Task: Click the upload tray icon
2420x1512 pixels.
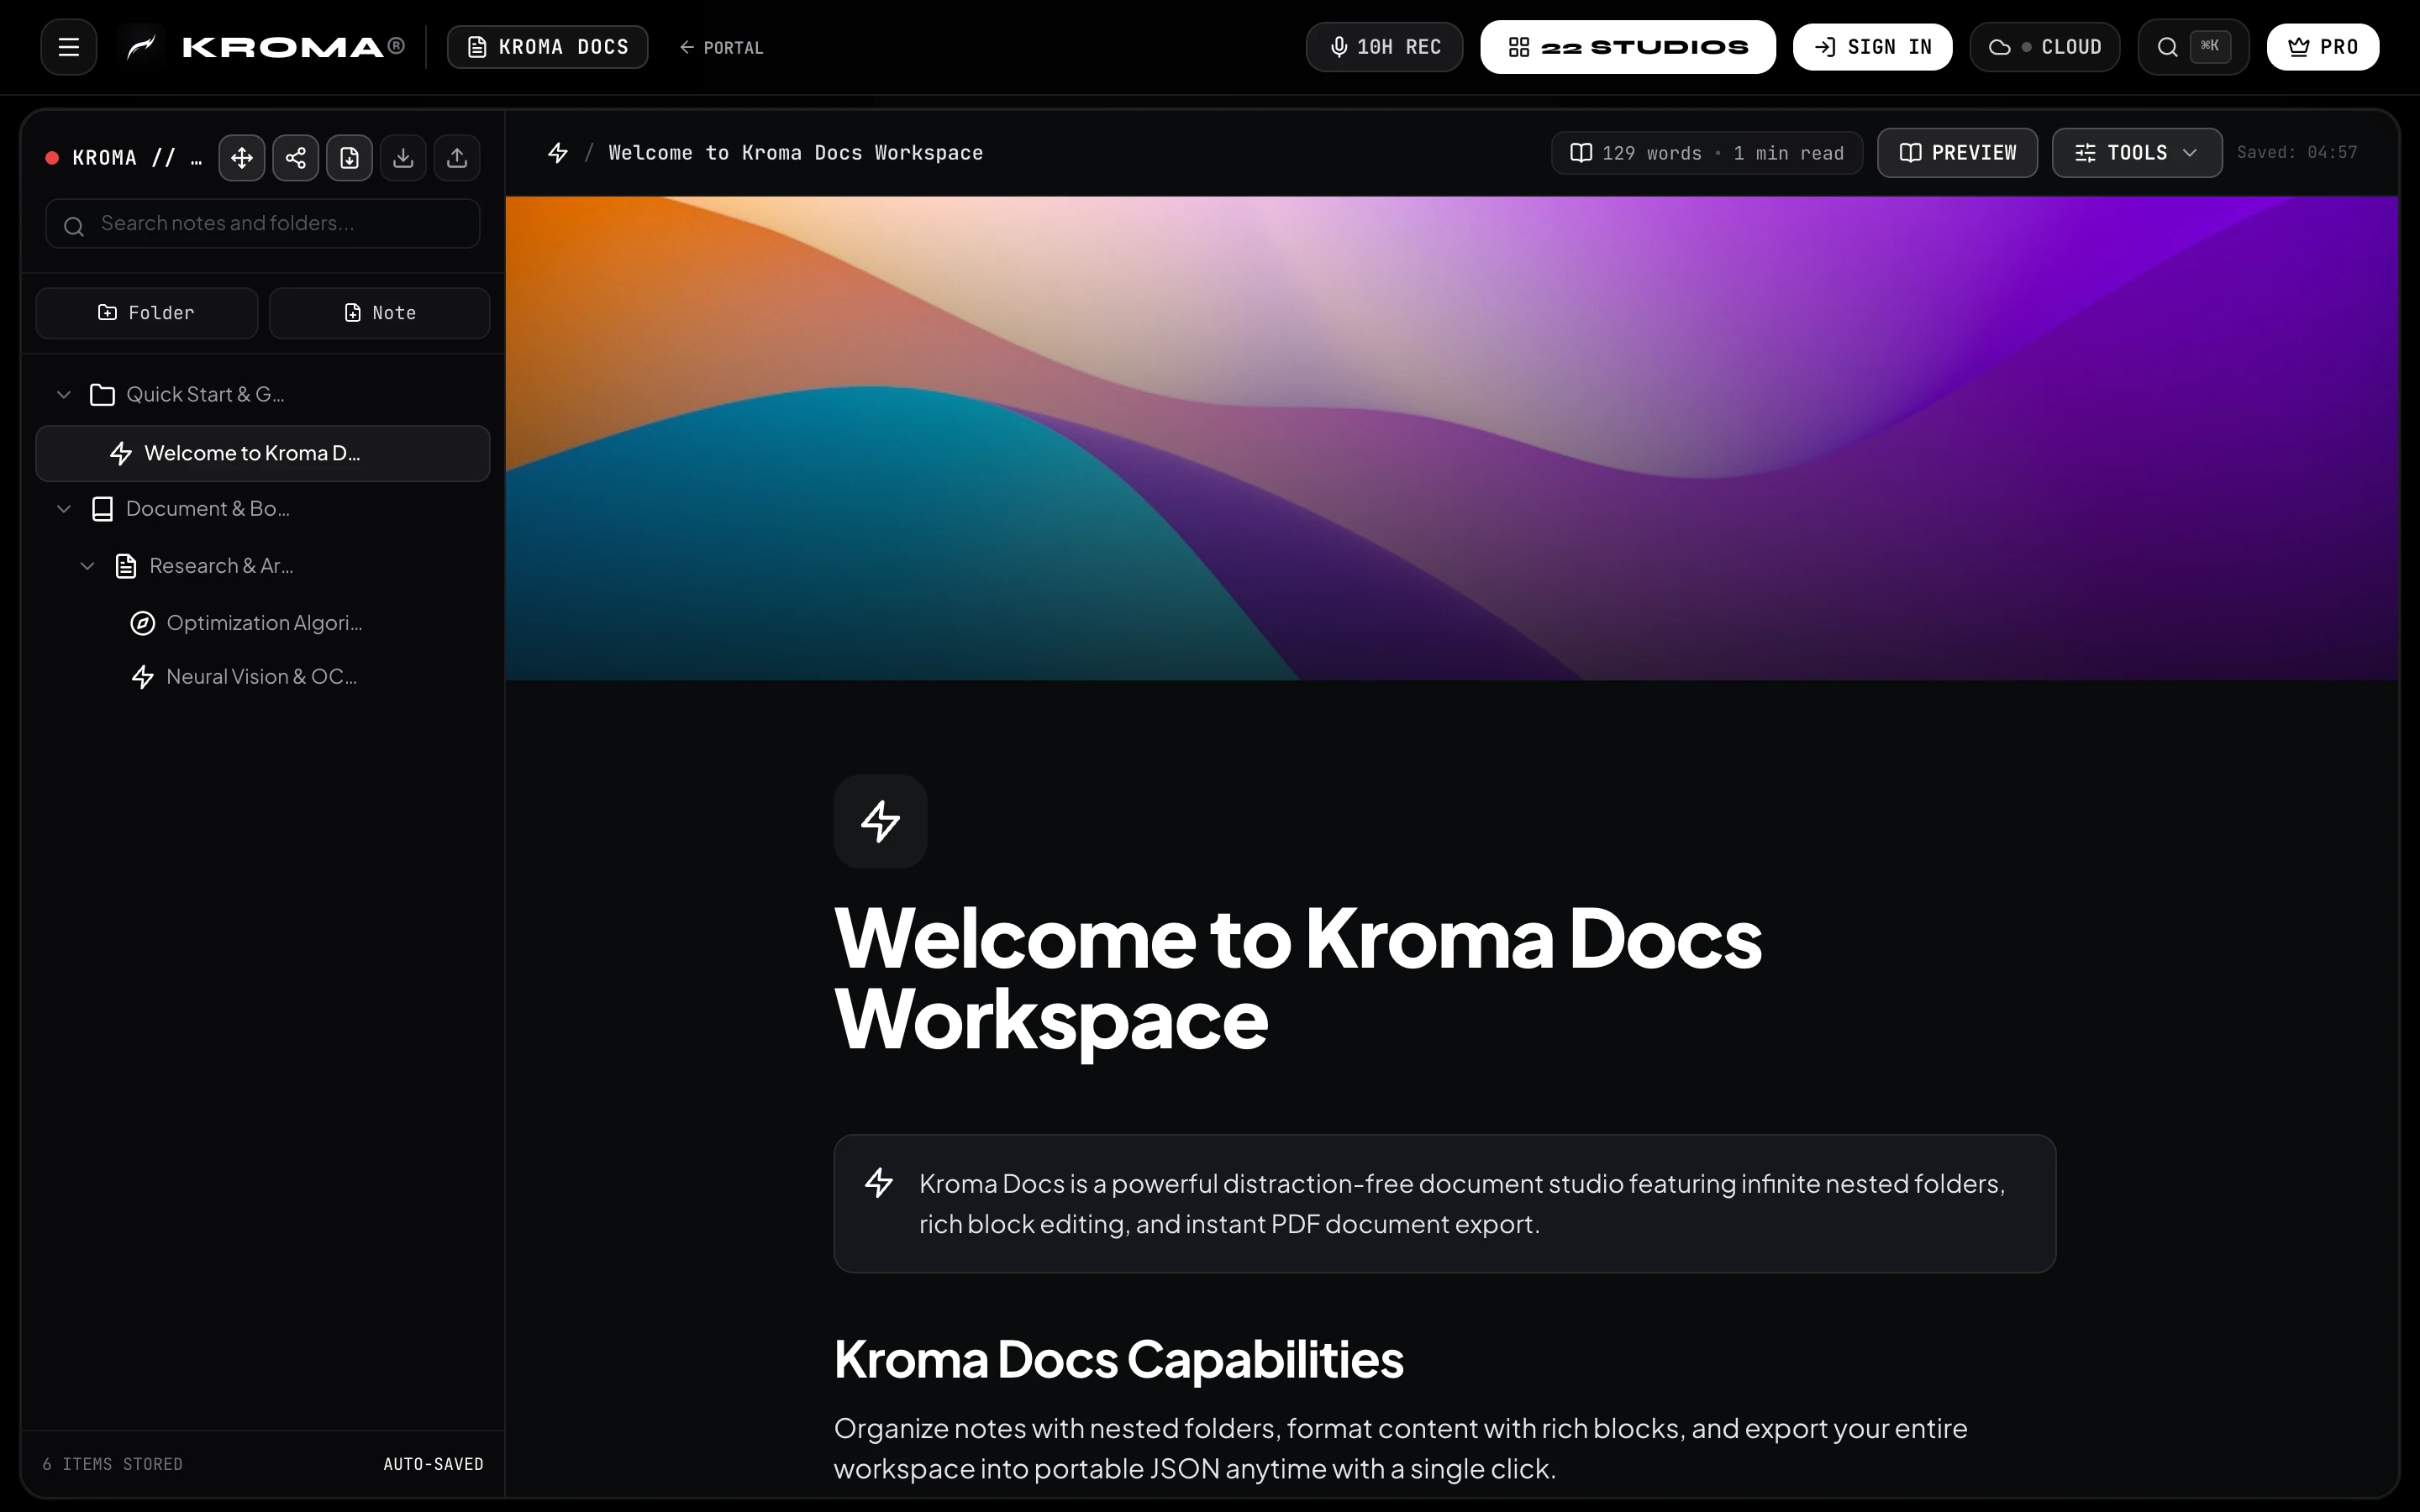Action: tap(457, 157)
